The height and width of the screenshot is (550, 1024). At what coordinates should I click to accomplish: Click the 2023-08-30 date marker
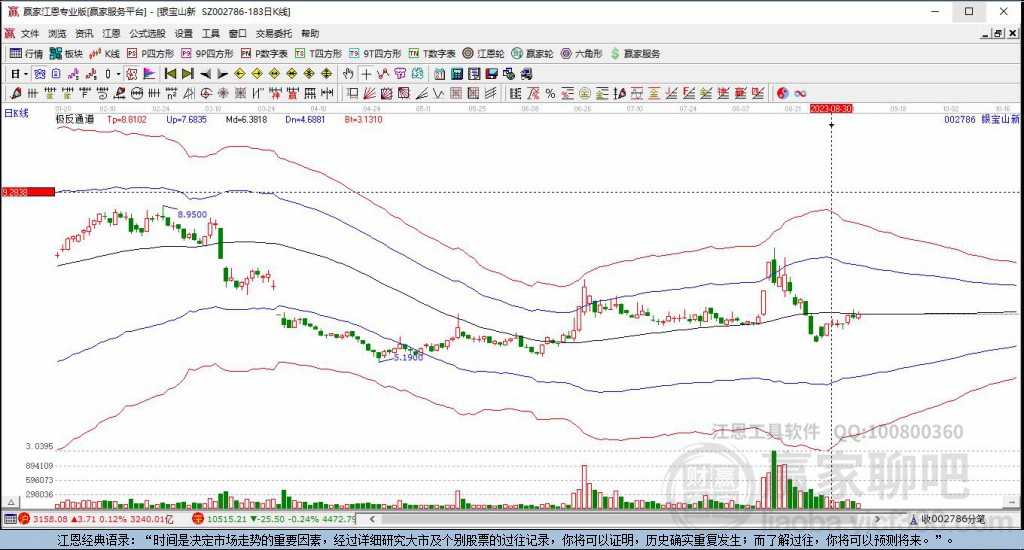(831, 108)
